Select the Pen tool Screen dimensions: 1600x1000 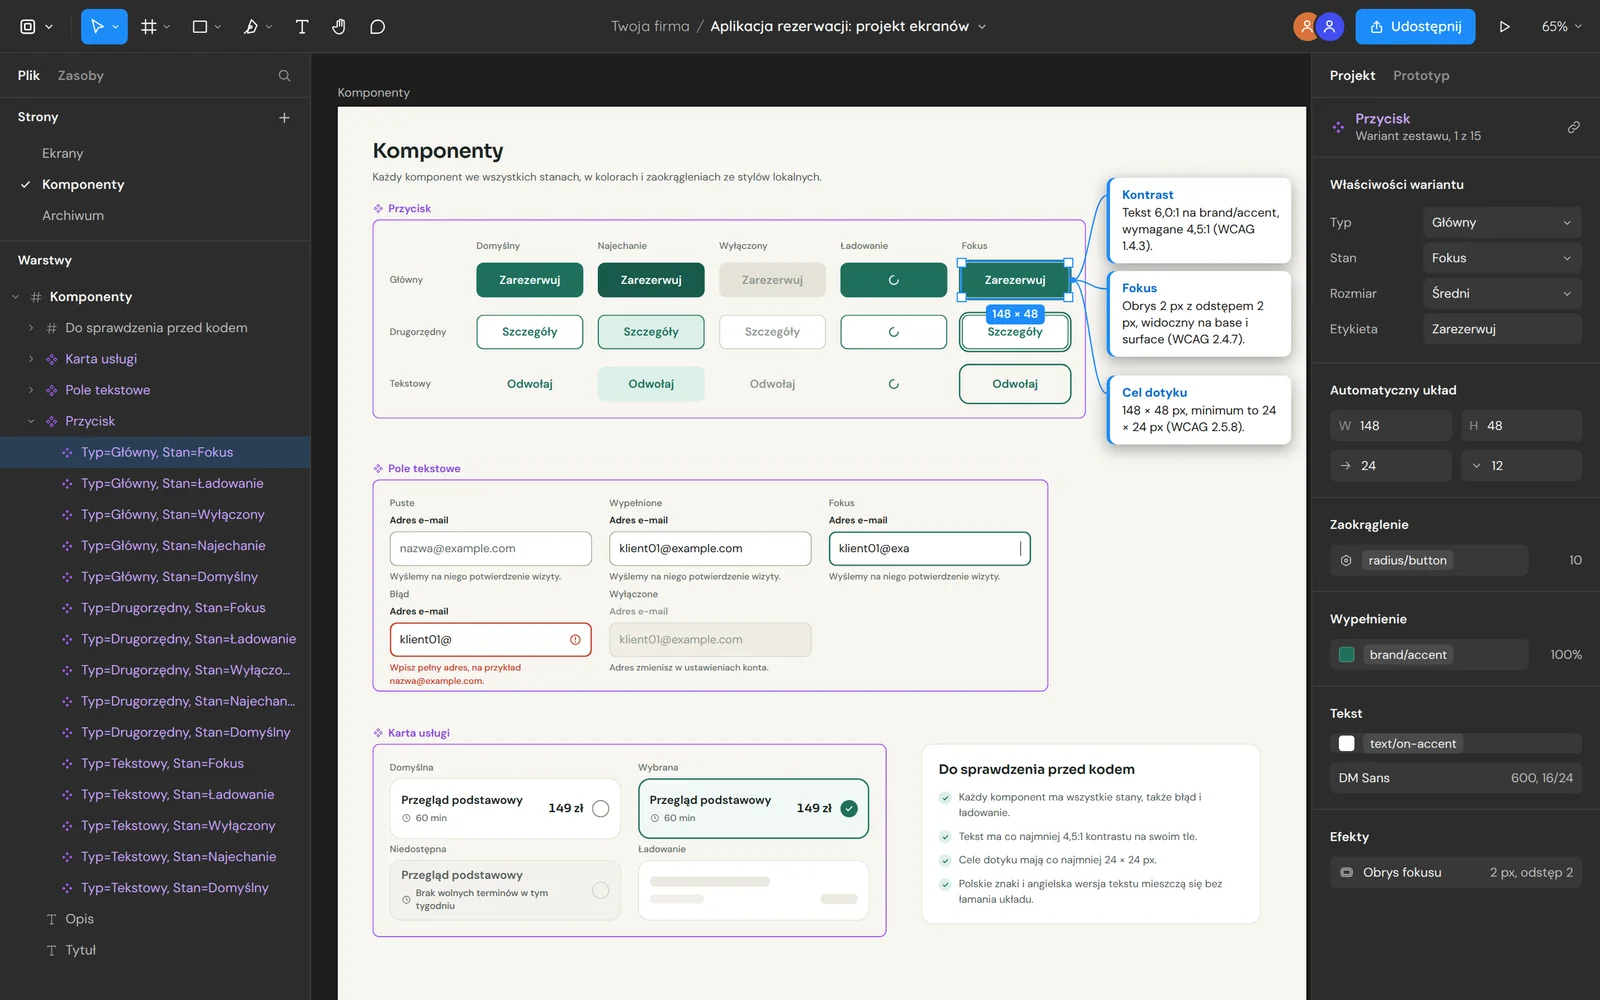251,27
